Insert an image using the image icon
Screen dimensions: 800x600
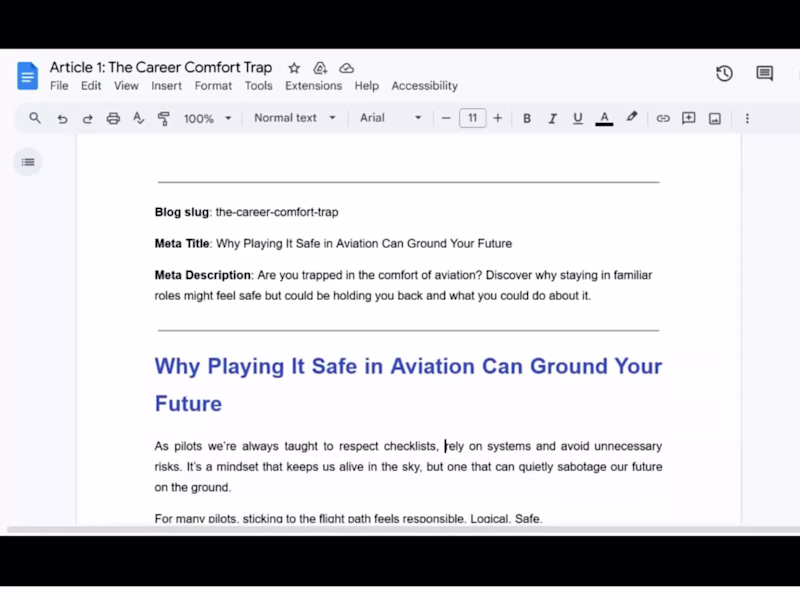(714, 118)
